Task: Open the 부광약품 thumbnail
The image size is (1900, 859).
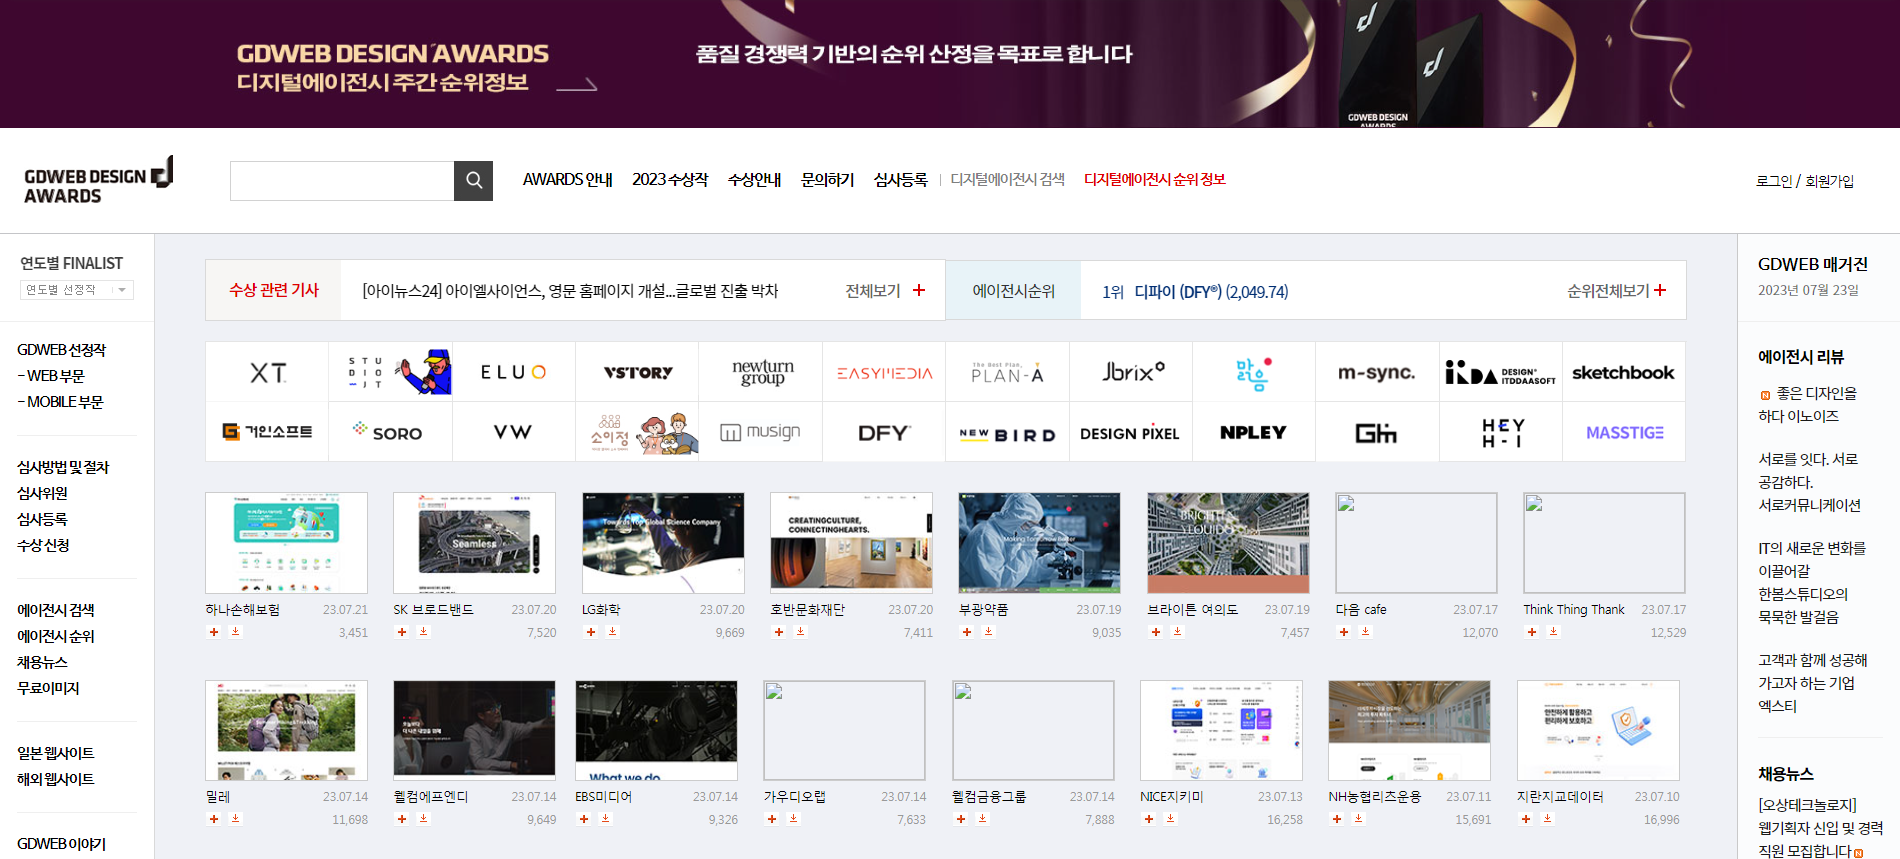Action: coord(1039,543)
